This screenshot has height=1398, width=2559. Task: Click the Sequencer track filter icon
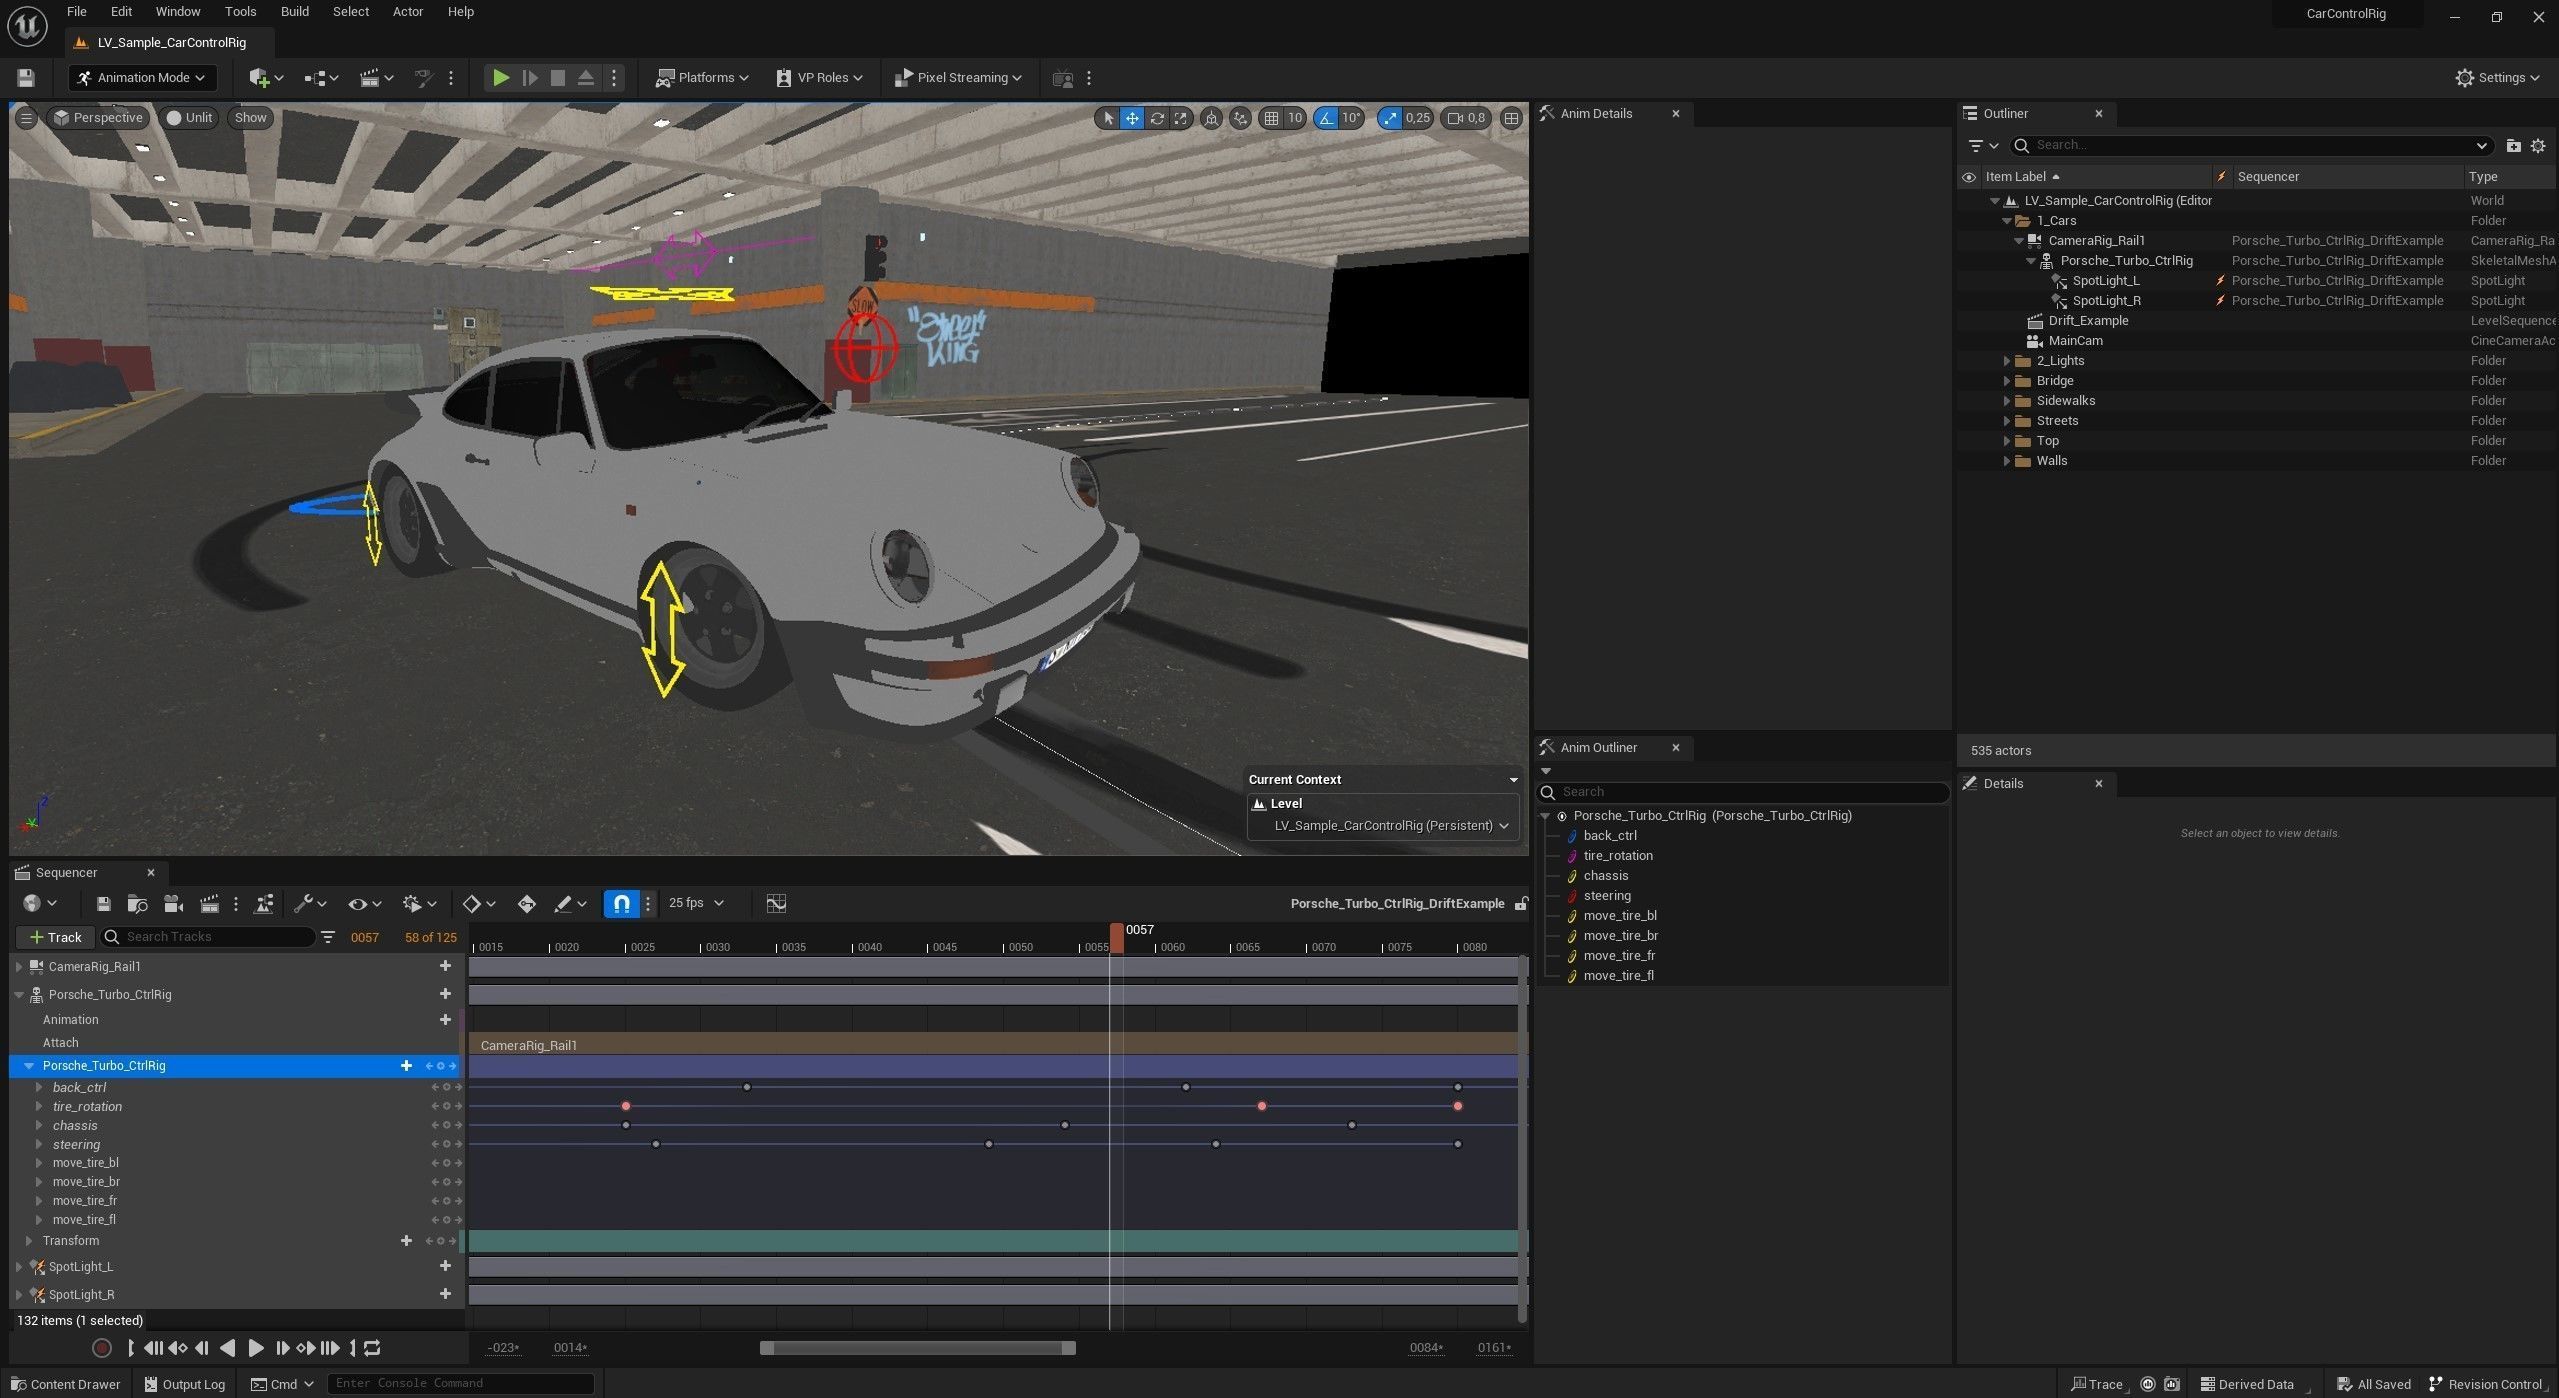328,937
